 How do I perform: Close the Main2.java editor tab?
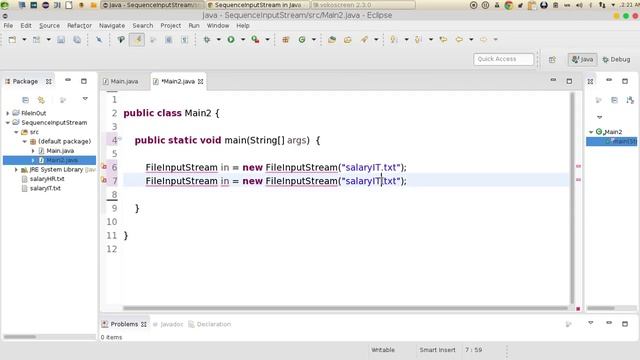[x=200, y=82]
